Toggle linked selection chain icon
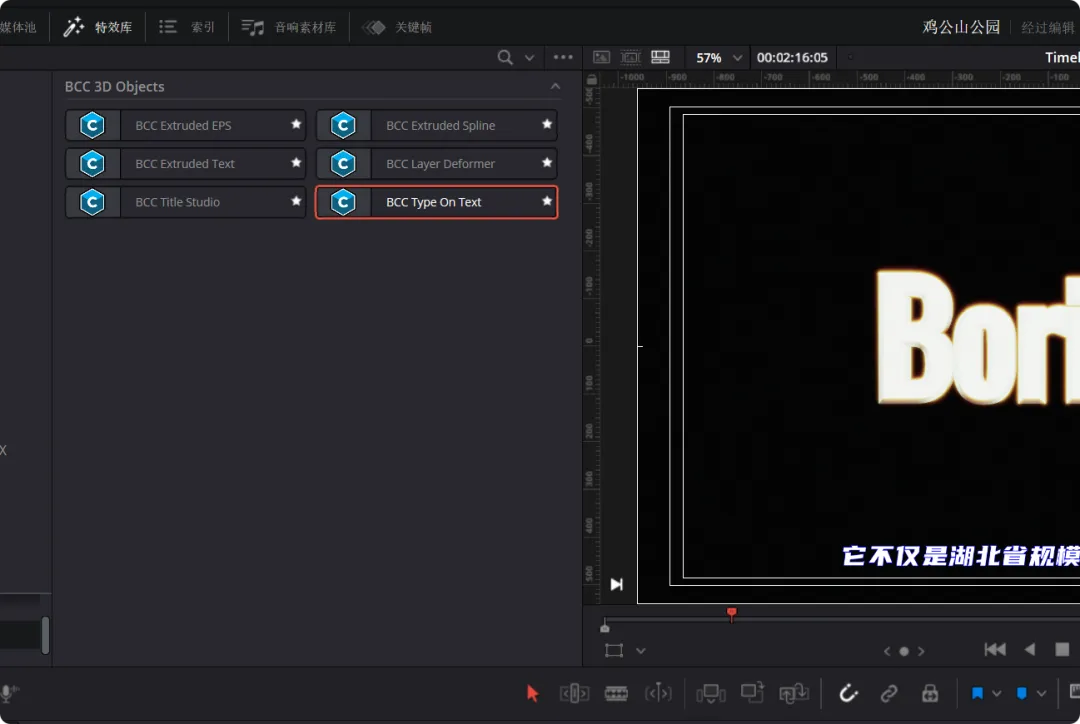The image size is (1080, 724). (889, 693)
